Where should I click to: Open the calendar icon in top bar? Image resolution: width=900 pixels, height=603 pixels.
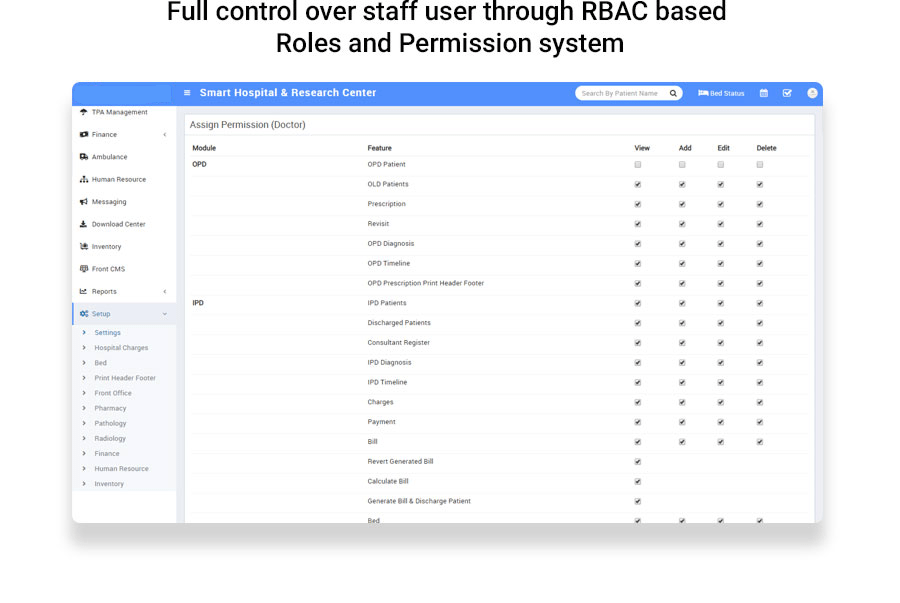point(764,93)
